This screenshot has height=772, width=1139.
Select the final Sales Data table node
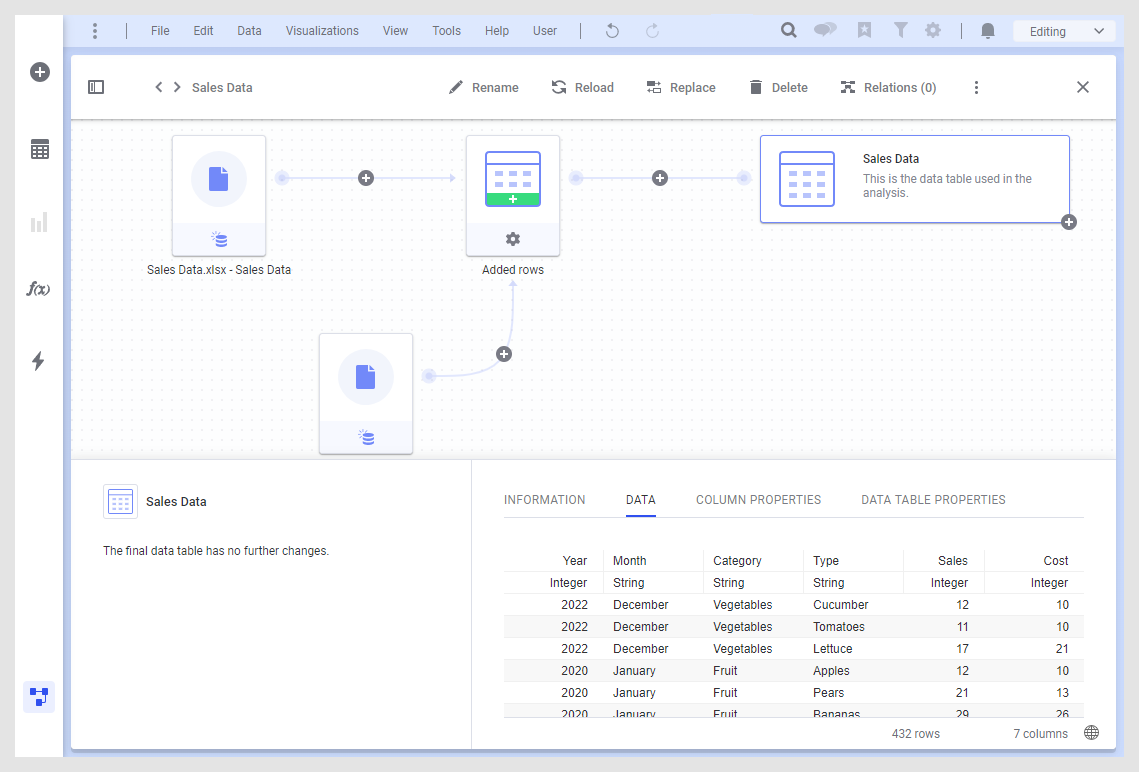(915, 179)
